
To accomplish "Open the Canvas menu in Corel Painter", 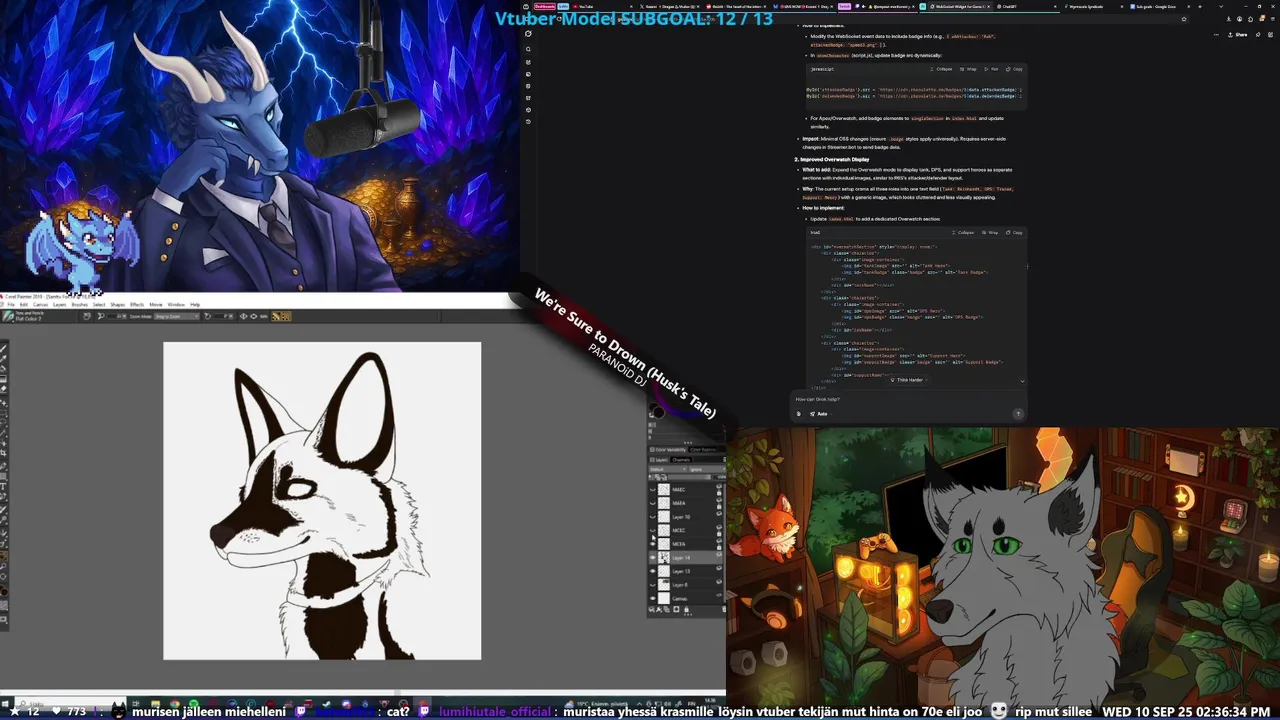I will click(40, 304).
